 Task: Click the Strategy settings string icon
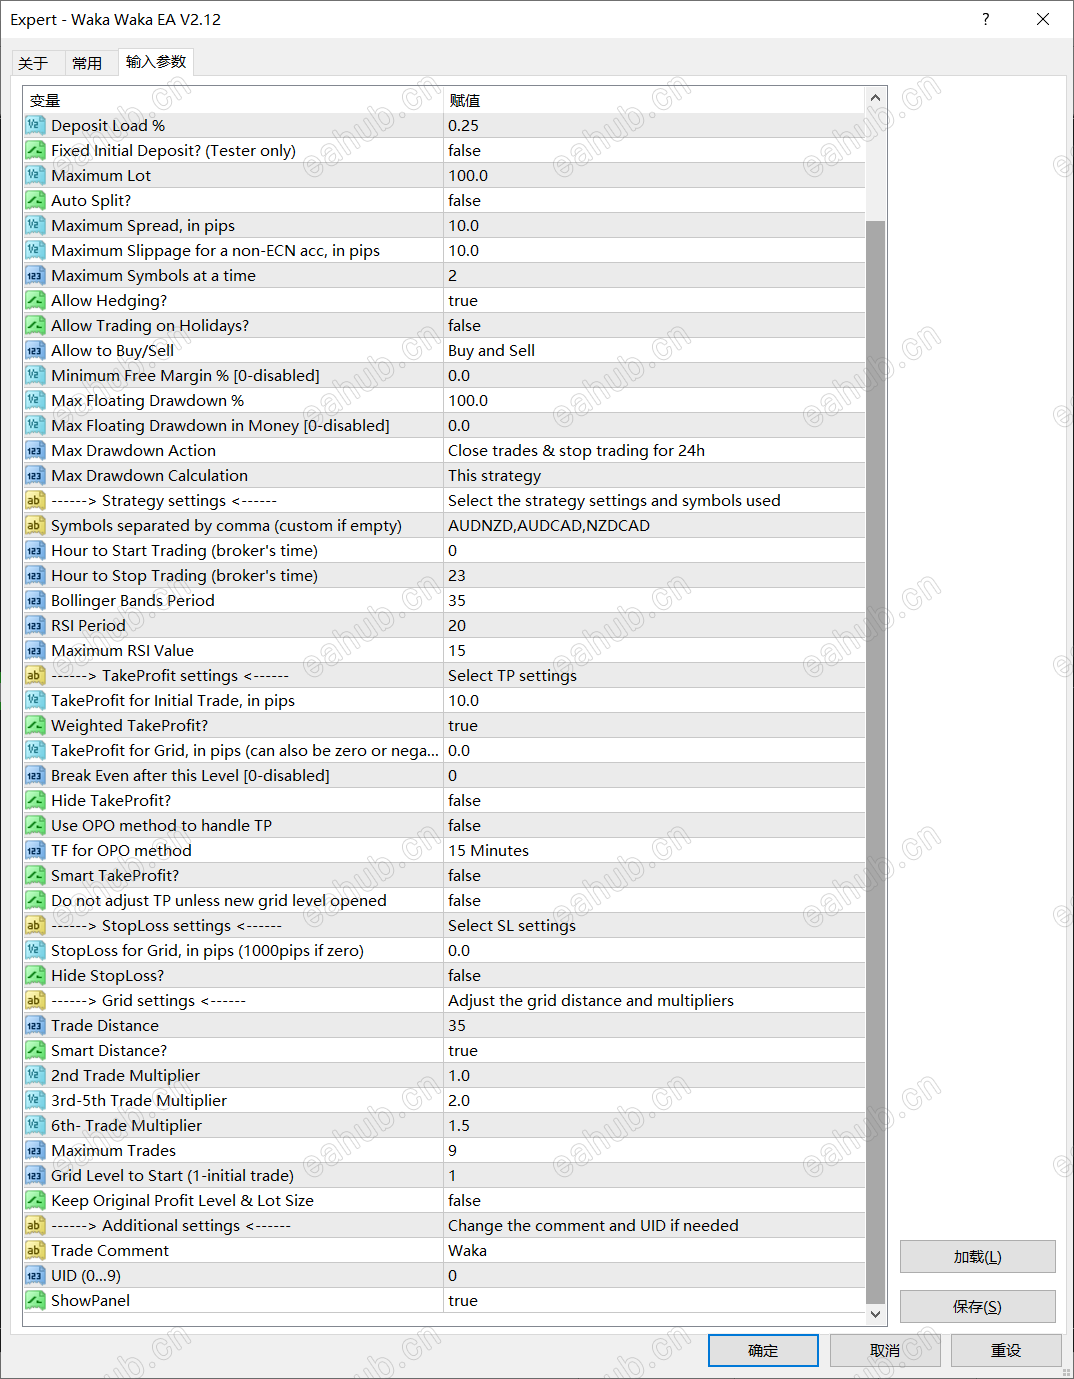[35, 500]
